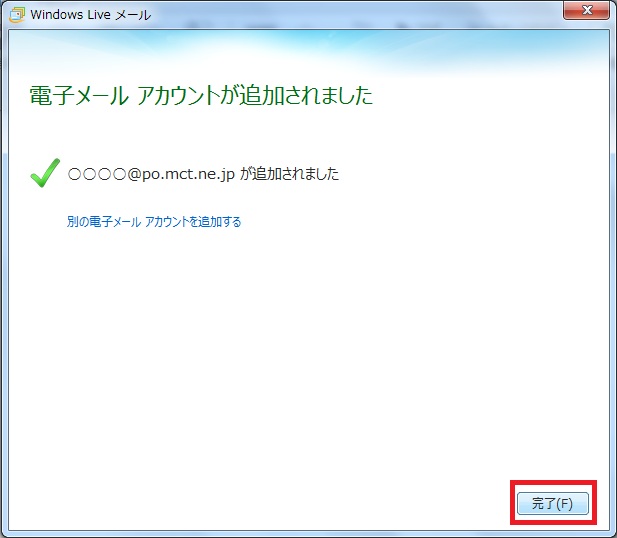This screenshot has width=617, height=538.
Task: Click the Windows Live Mail title bar icon
Action: pyautogui.click(x=17, y=15)
